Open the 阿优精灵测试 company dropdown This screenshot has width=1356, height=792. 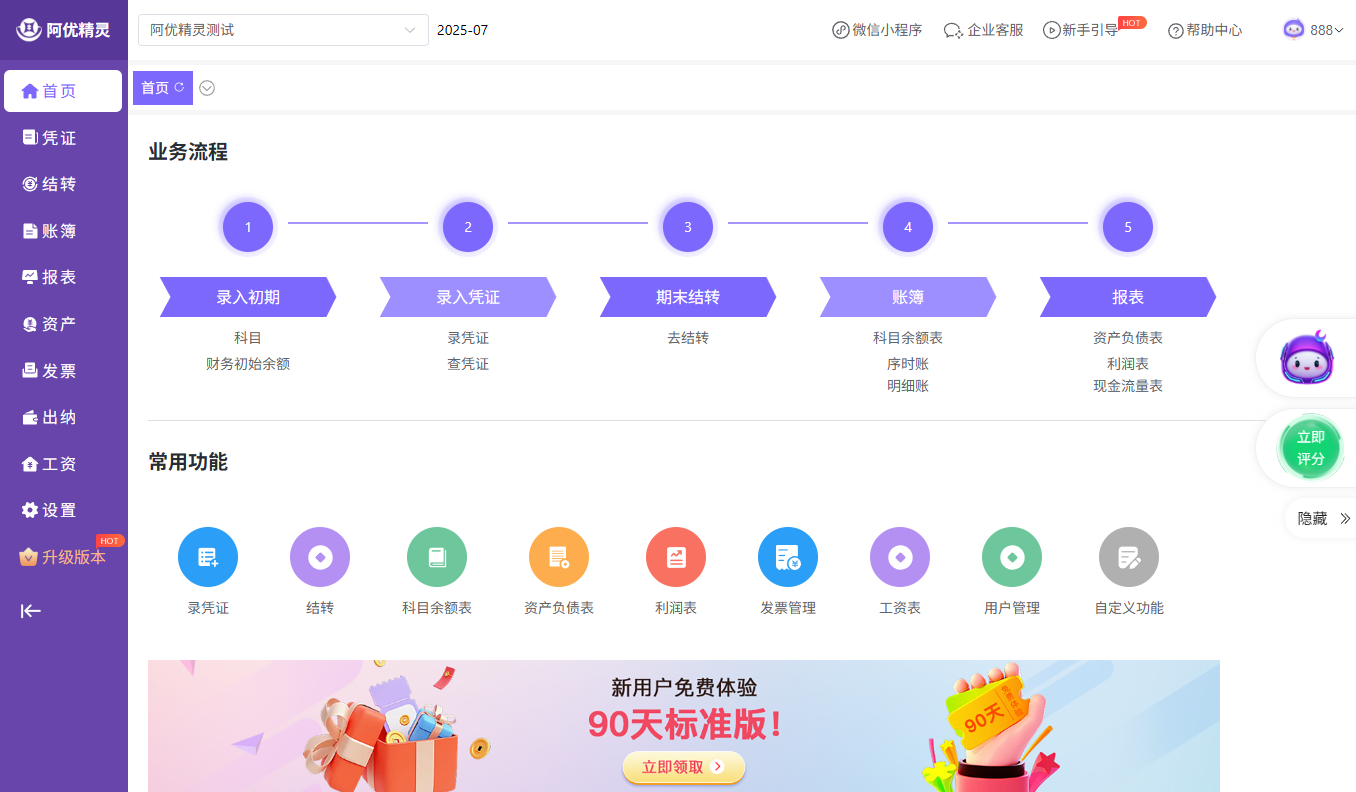(283, 30)
